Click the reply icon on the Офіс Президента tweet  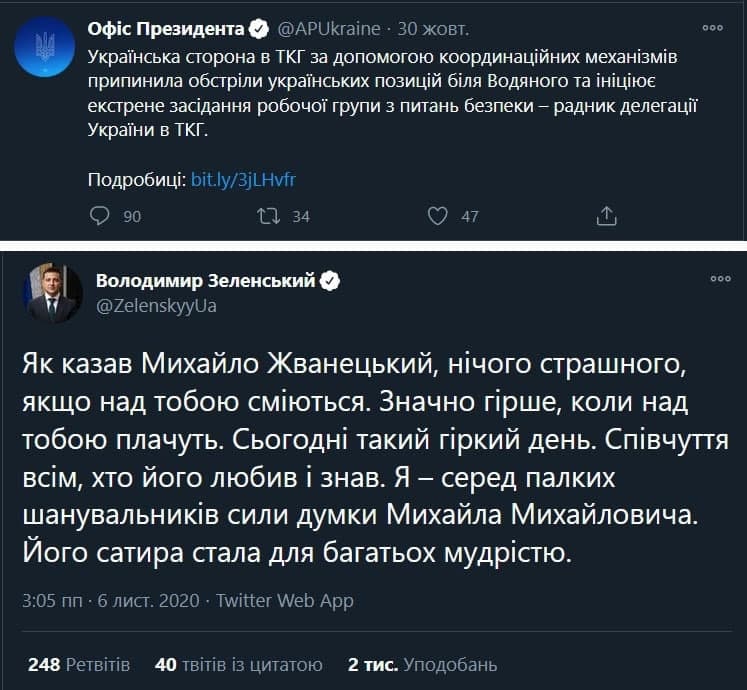pos(99,216)
